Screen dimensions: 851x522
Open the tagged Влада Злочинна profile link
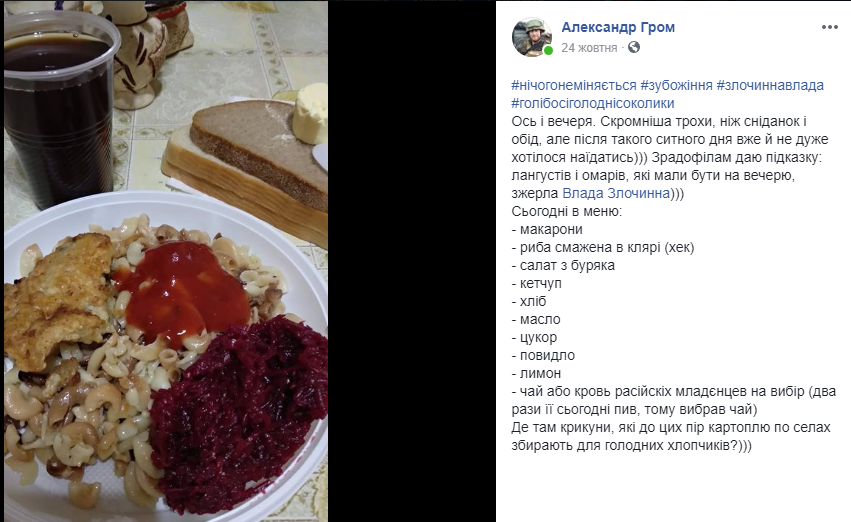[x=616, y=193]
